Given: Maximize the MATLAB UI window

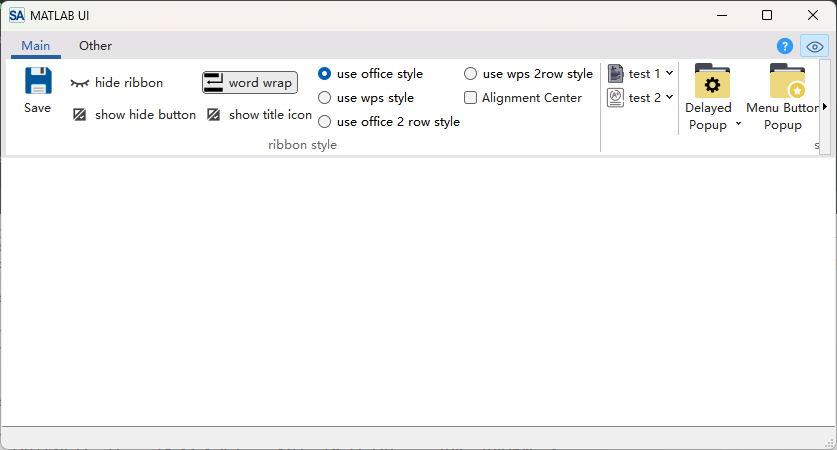Looking at the screenshot, I should [767, 15].
